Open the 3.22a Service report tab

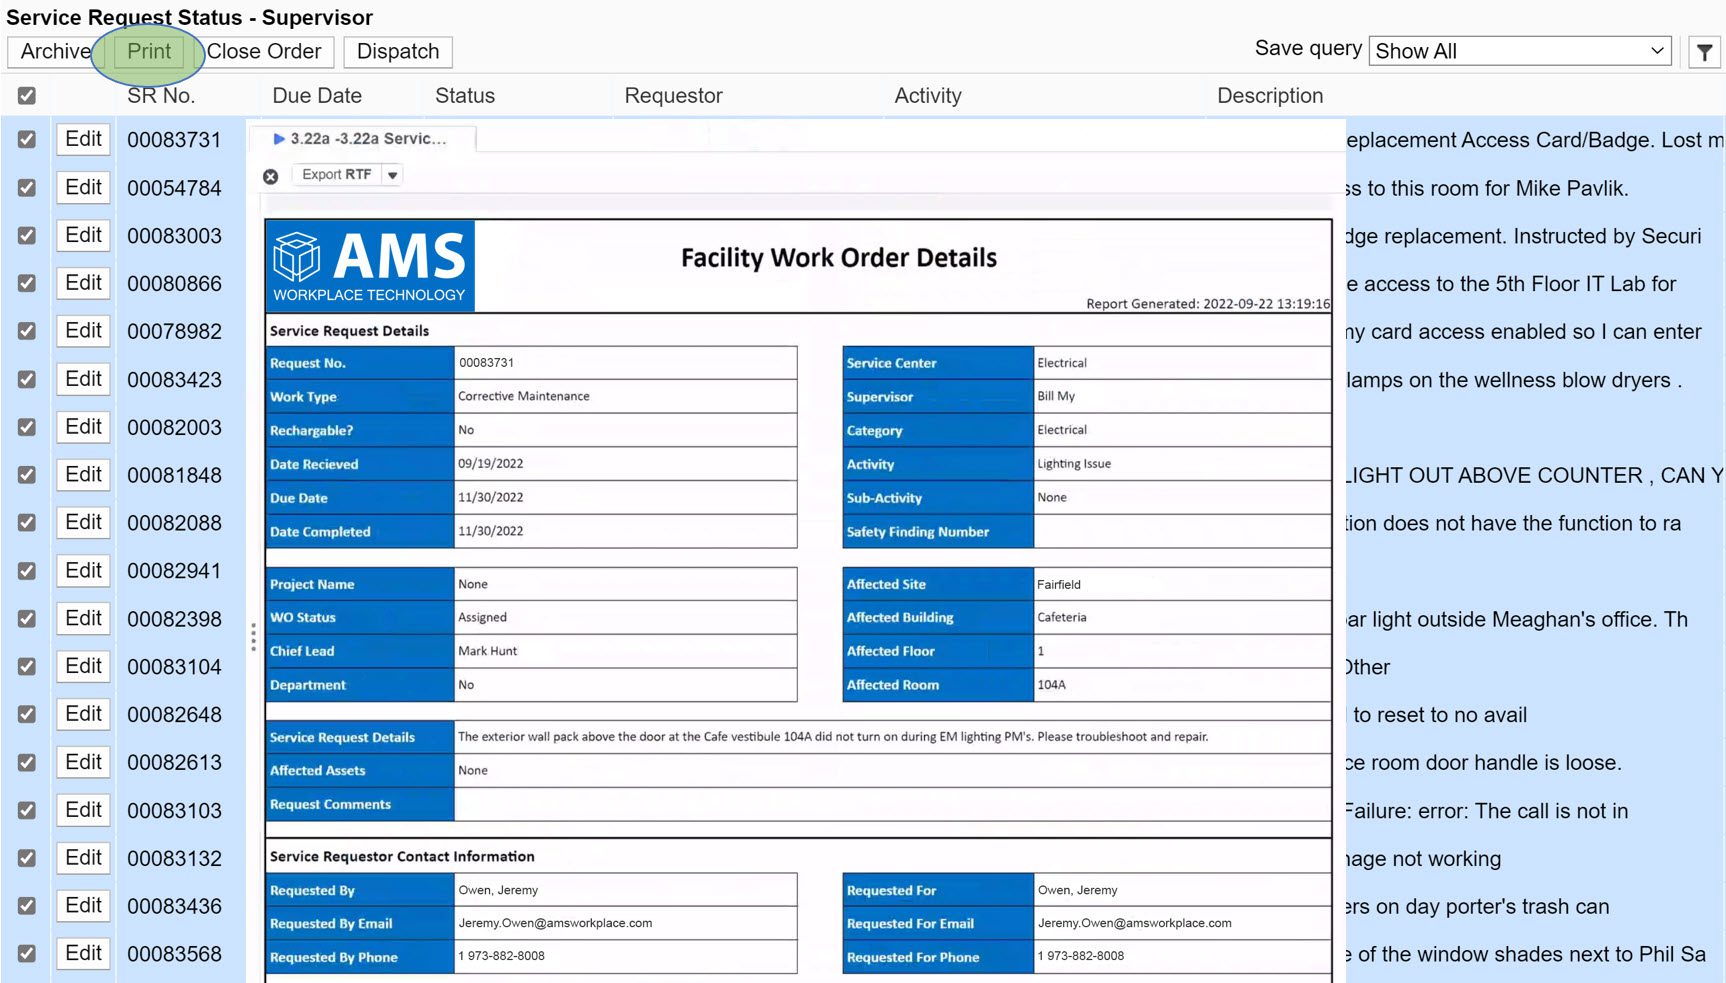click(367, 139)
